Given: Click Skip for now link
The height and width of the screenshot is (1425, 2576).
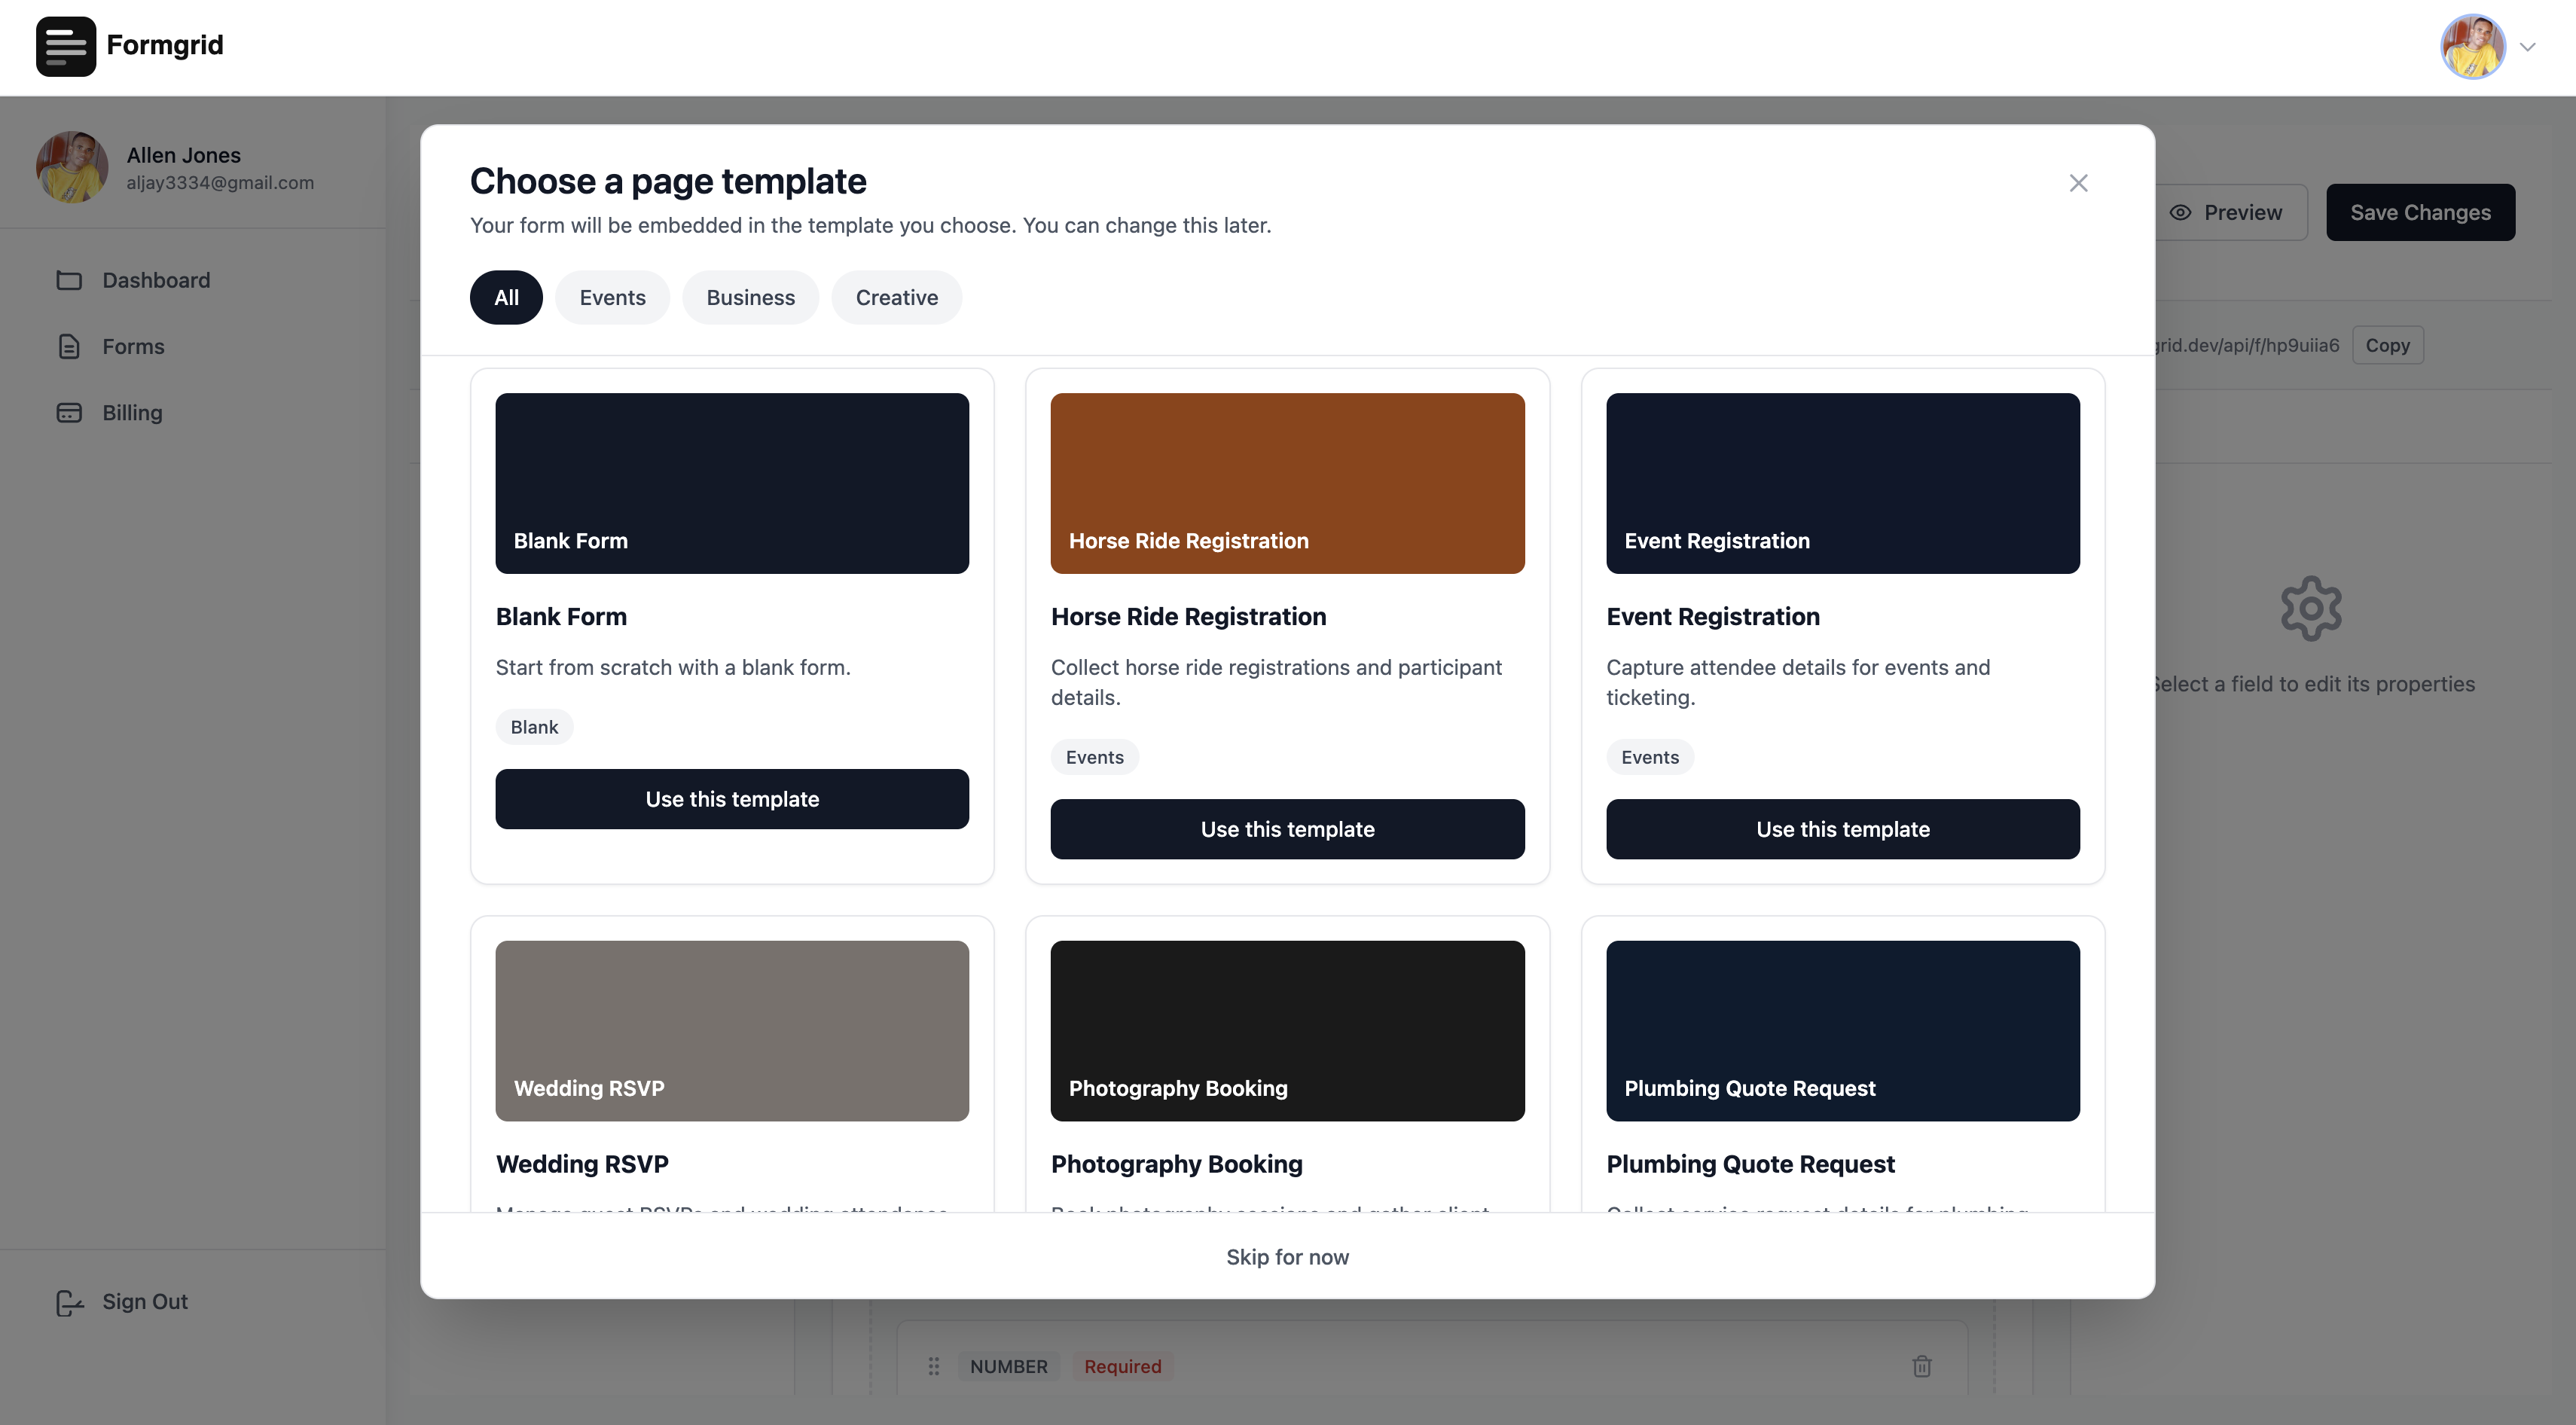Looking at the screenshot, I should (x=1287, y=1257).
